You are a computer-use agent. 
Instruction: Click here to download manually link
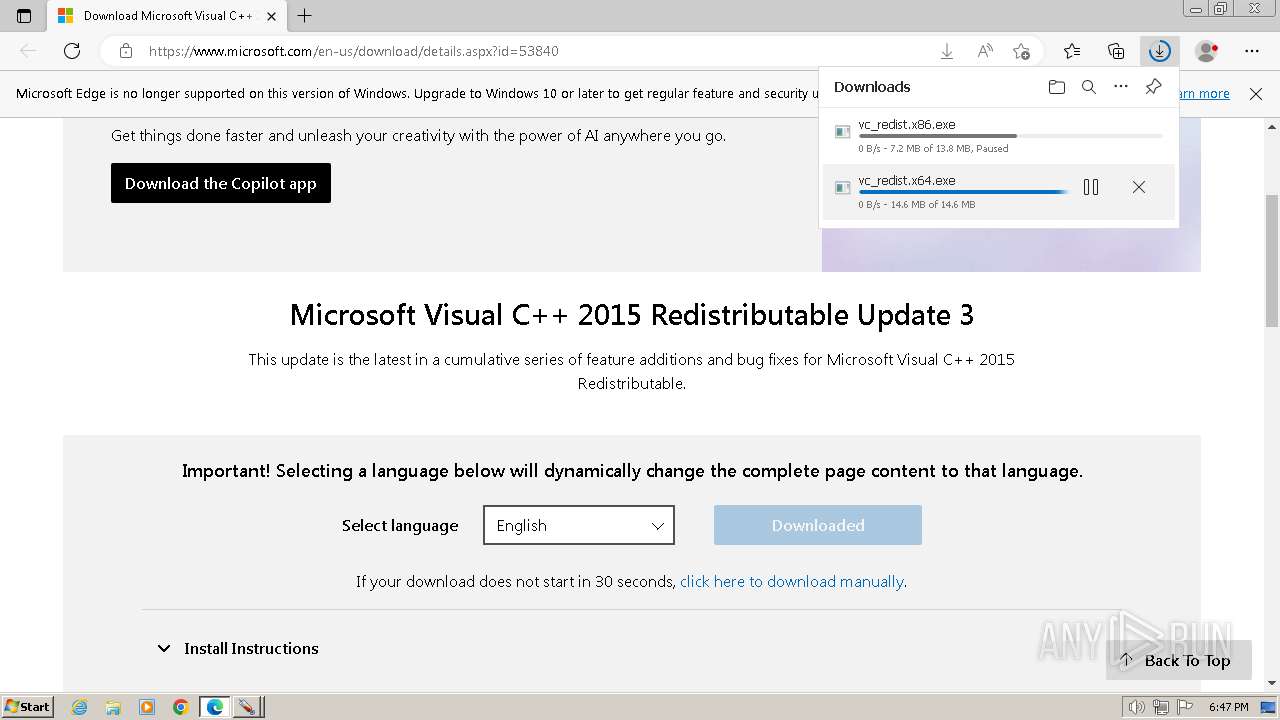[792, 581]
